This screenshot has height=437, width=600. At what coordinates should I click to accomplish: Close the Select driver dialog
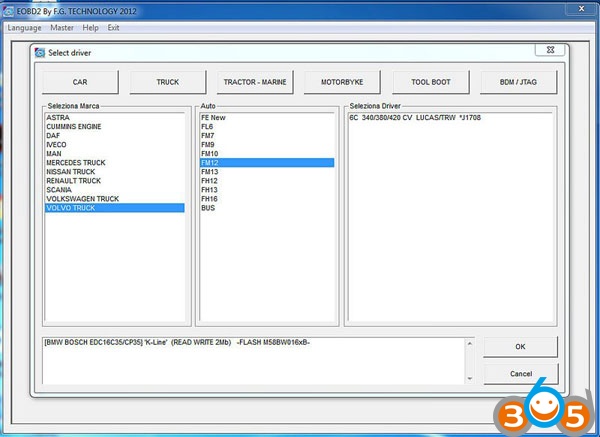pyautogui.click(x=550, y=50)
